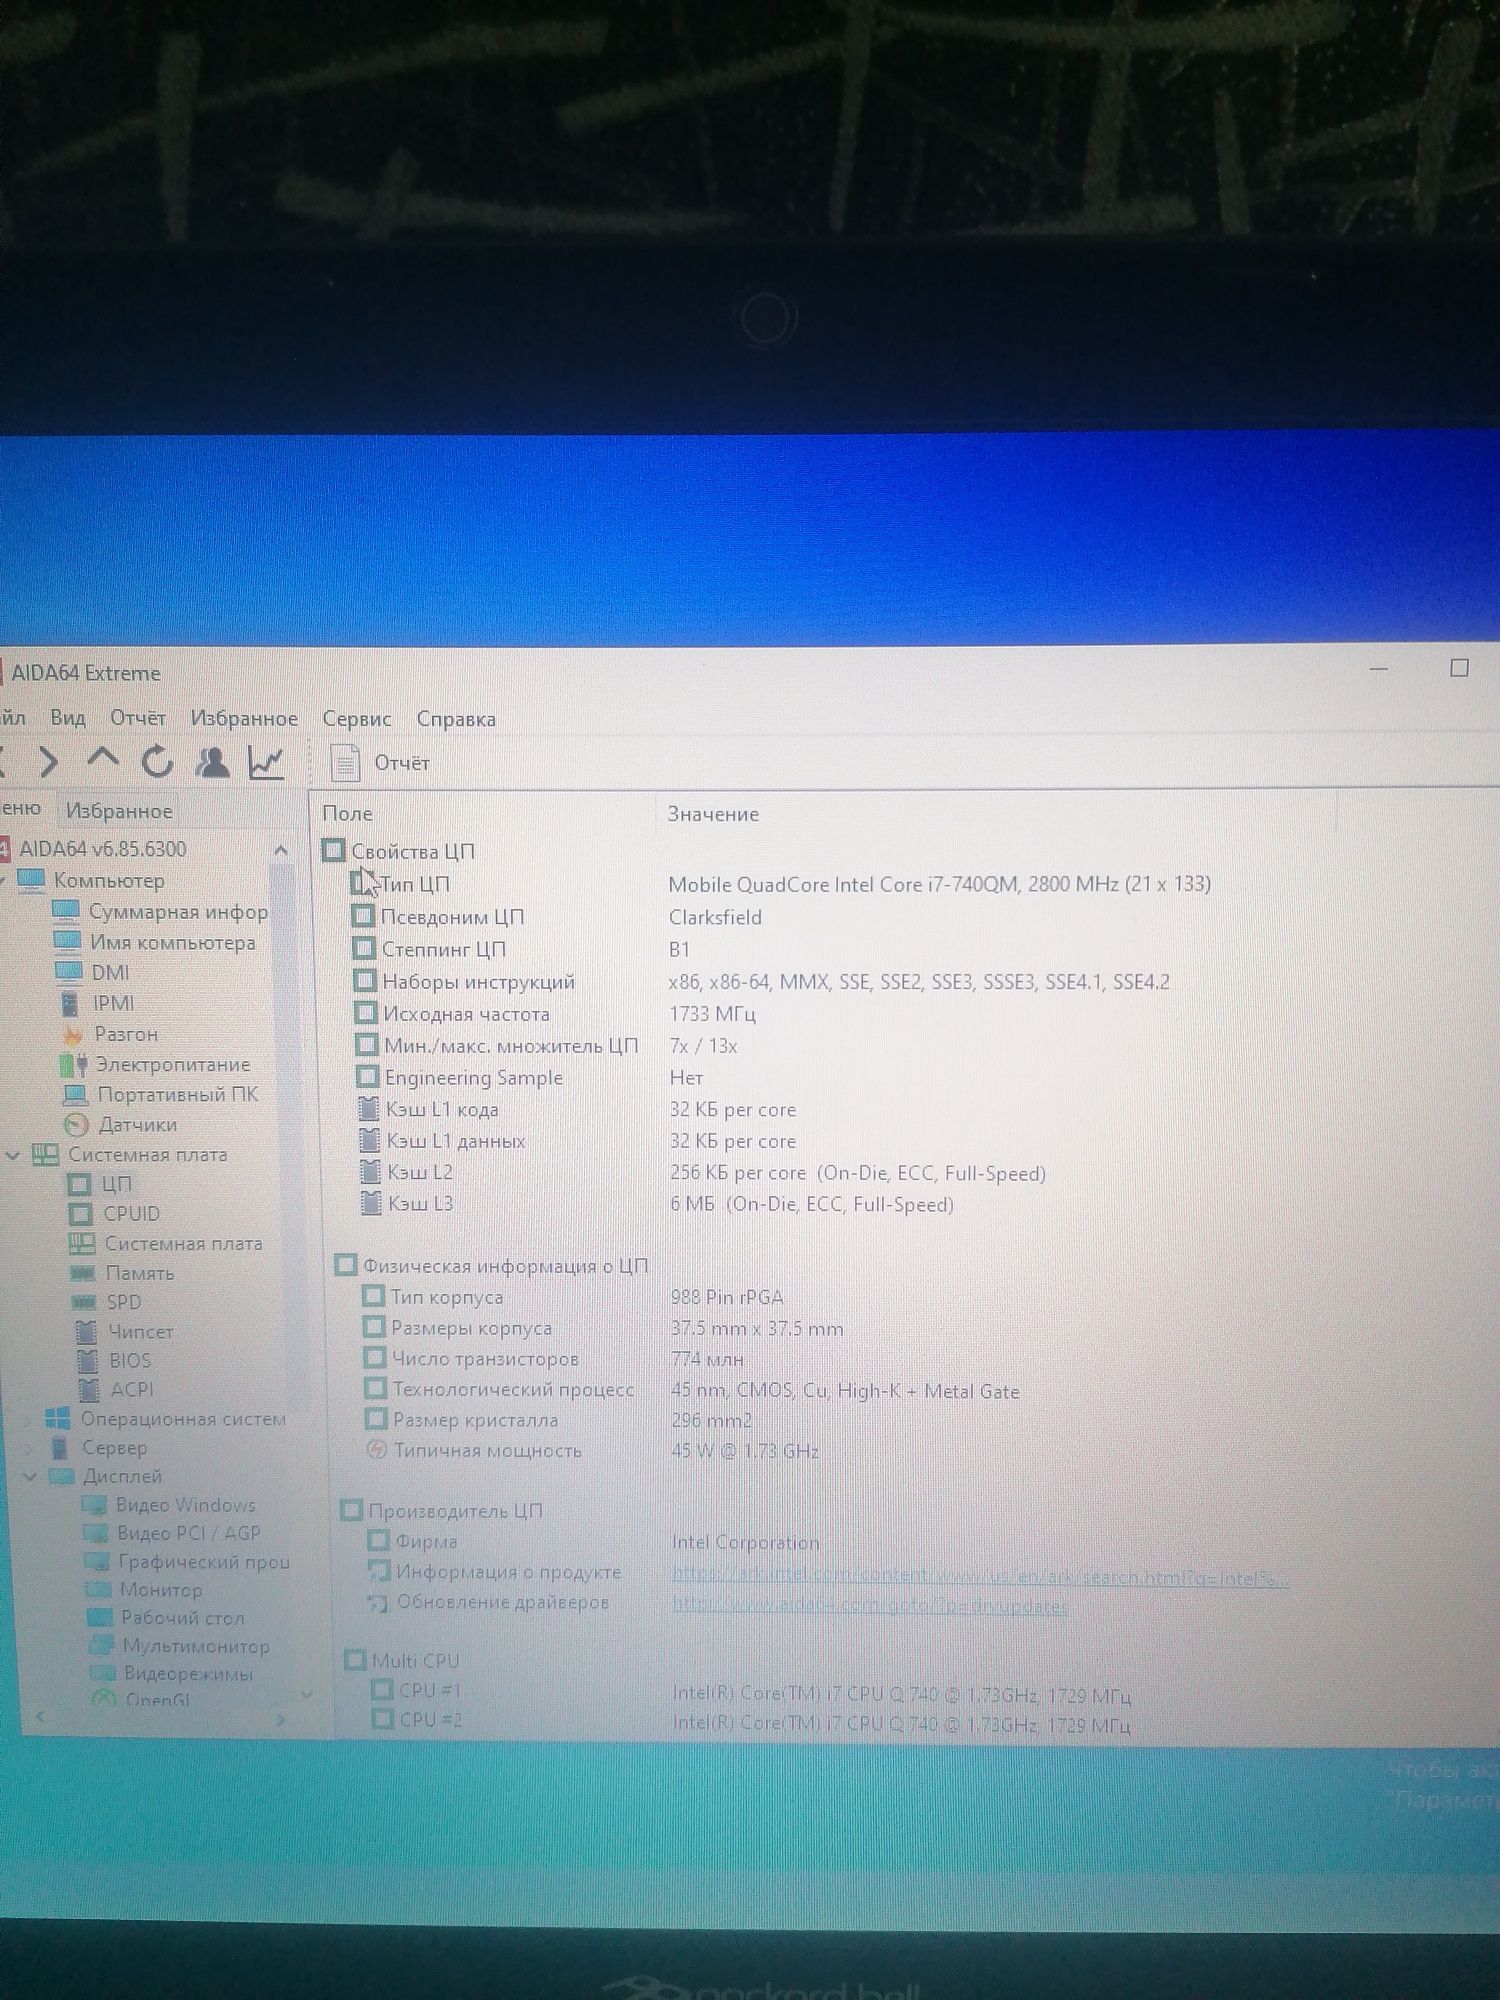Image resolution: width=1500 pixels, height=2000 pixels.
Task: Open the Сервис menu
Action: pyautogui.click(x=357, y=719)
